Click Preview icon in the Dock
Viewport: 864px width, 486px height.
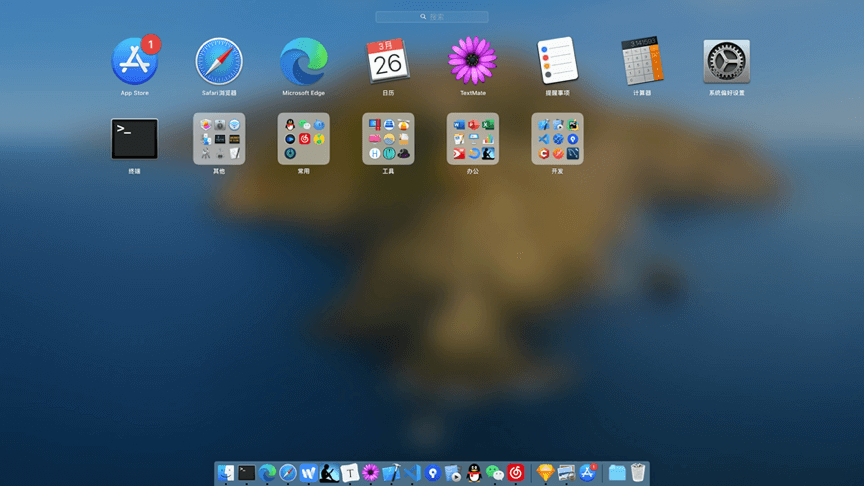pyautogui.click(x=566, y=473)
